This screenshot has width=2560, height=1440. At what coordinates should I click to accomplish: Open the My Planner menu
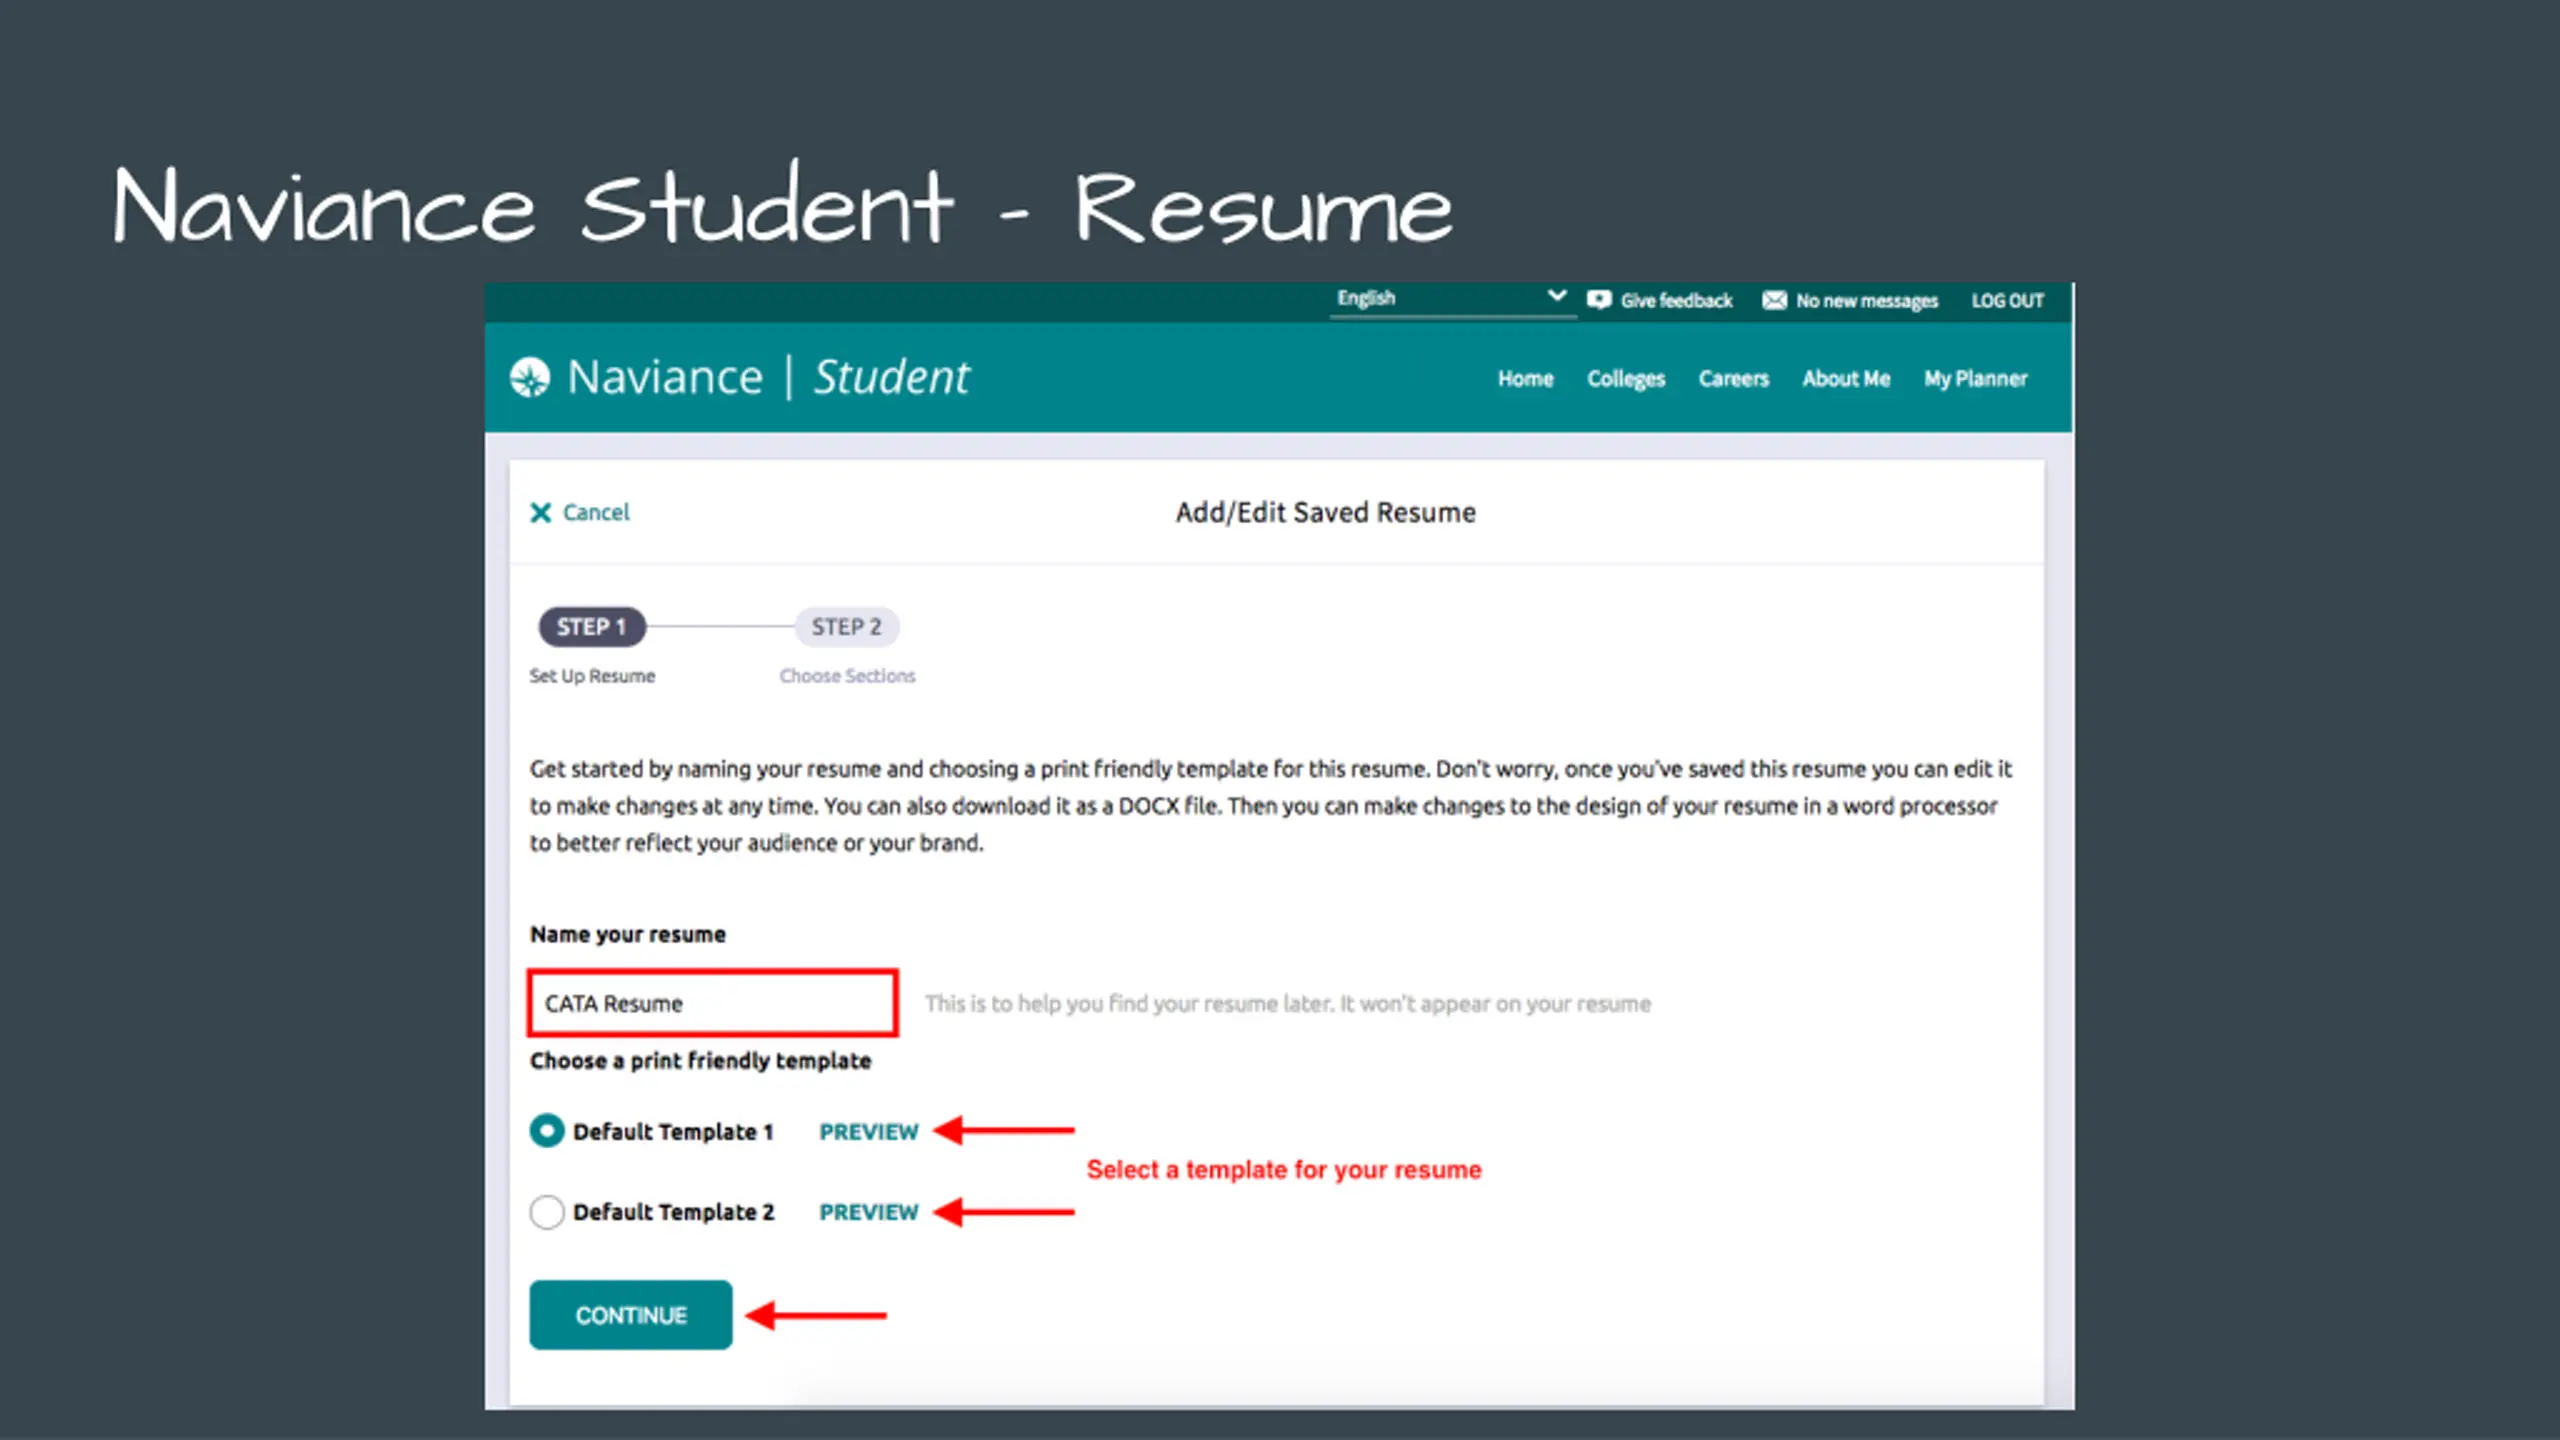[x=1975, y=379]
